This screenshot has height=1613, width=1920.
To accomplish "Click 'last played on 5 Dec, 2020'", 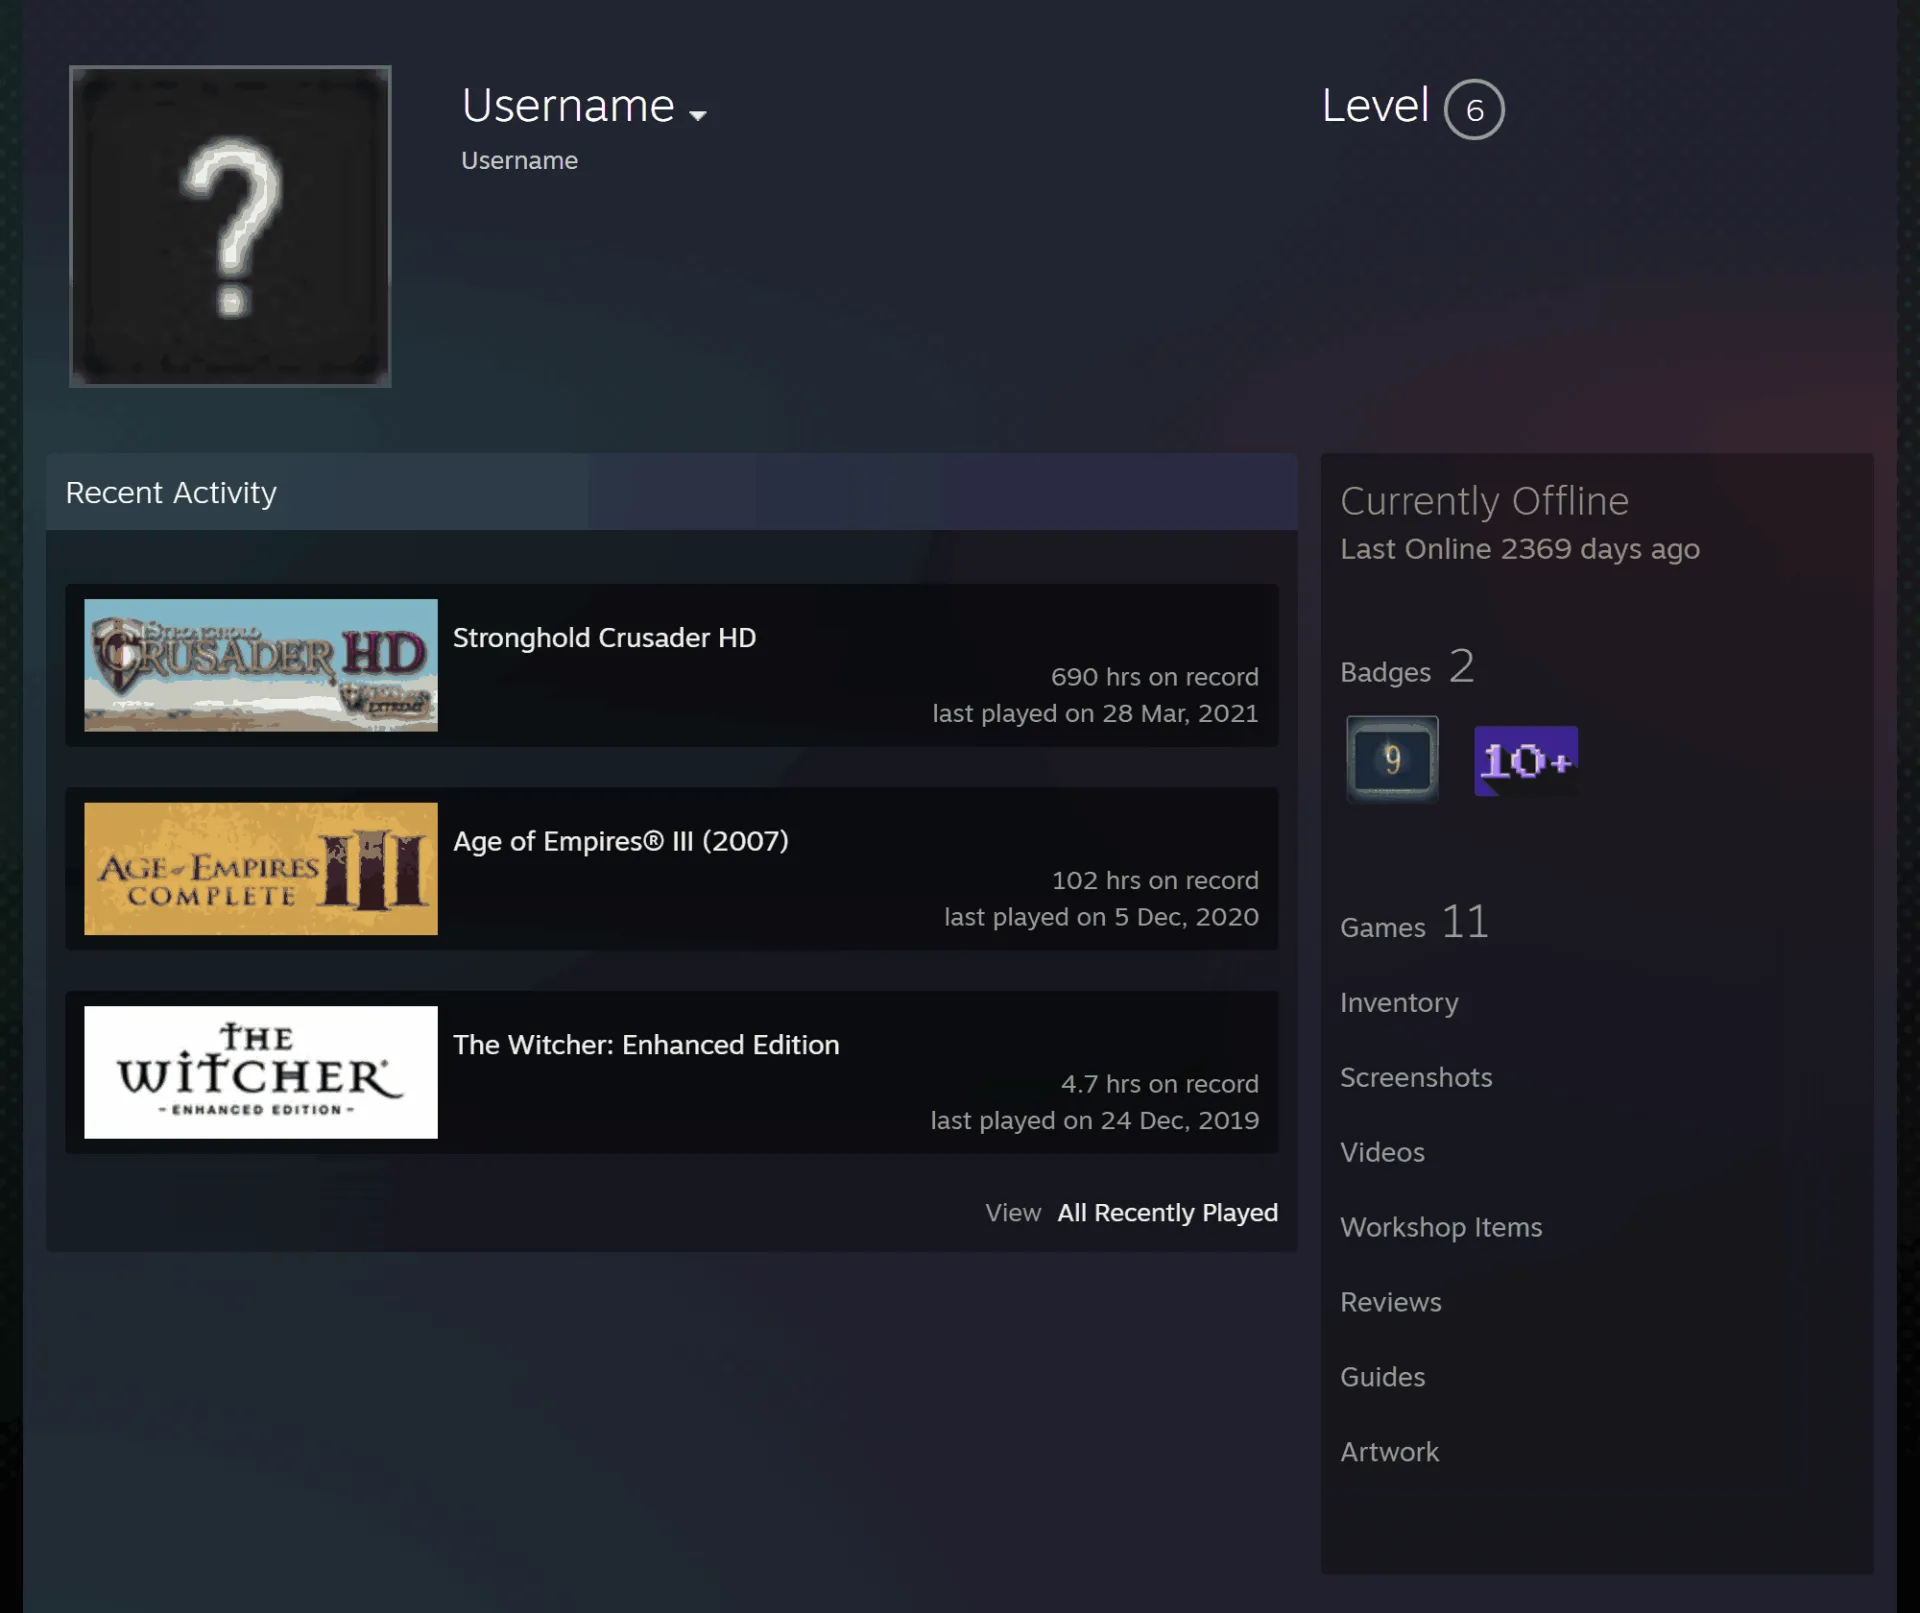I will click(1101, 918).
